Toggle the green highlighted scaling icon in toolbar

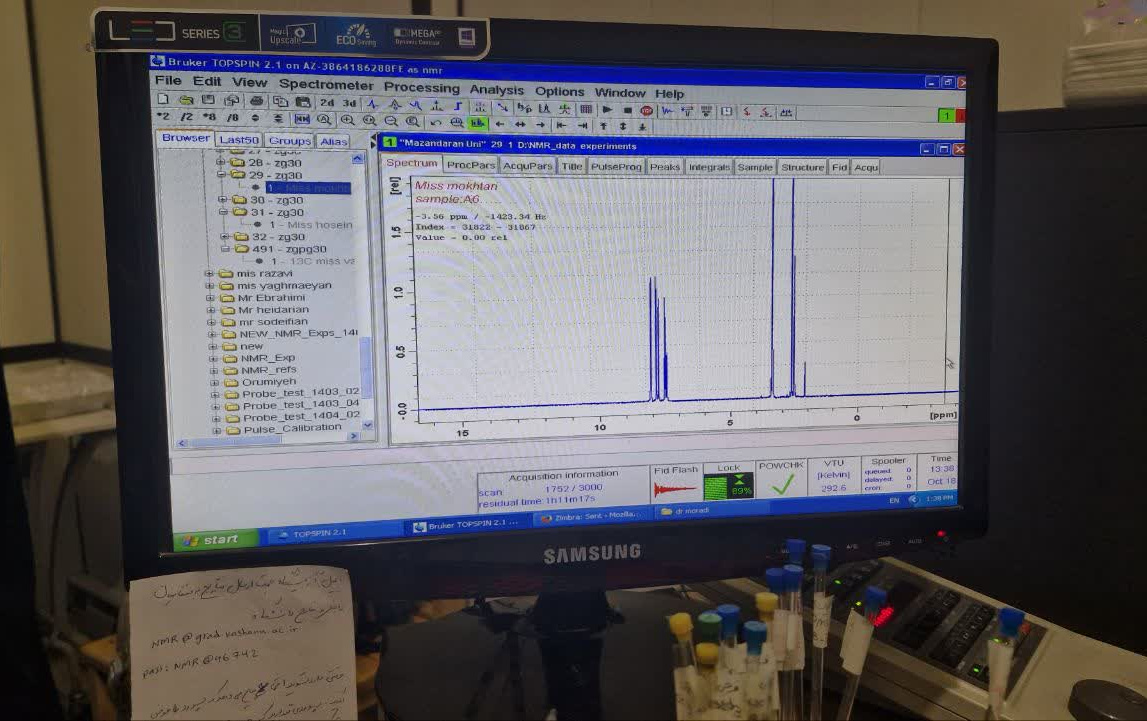tap(478, 123)
